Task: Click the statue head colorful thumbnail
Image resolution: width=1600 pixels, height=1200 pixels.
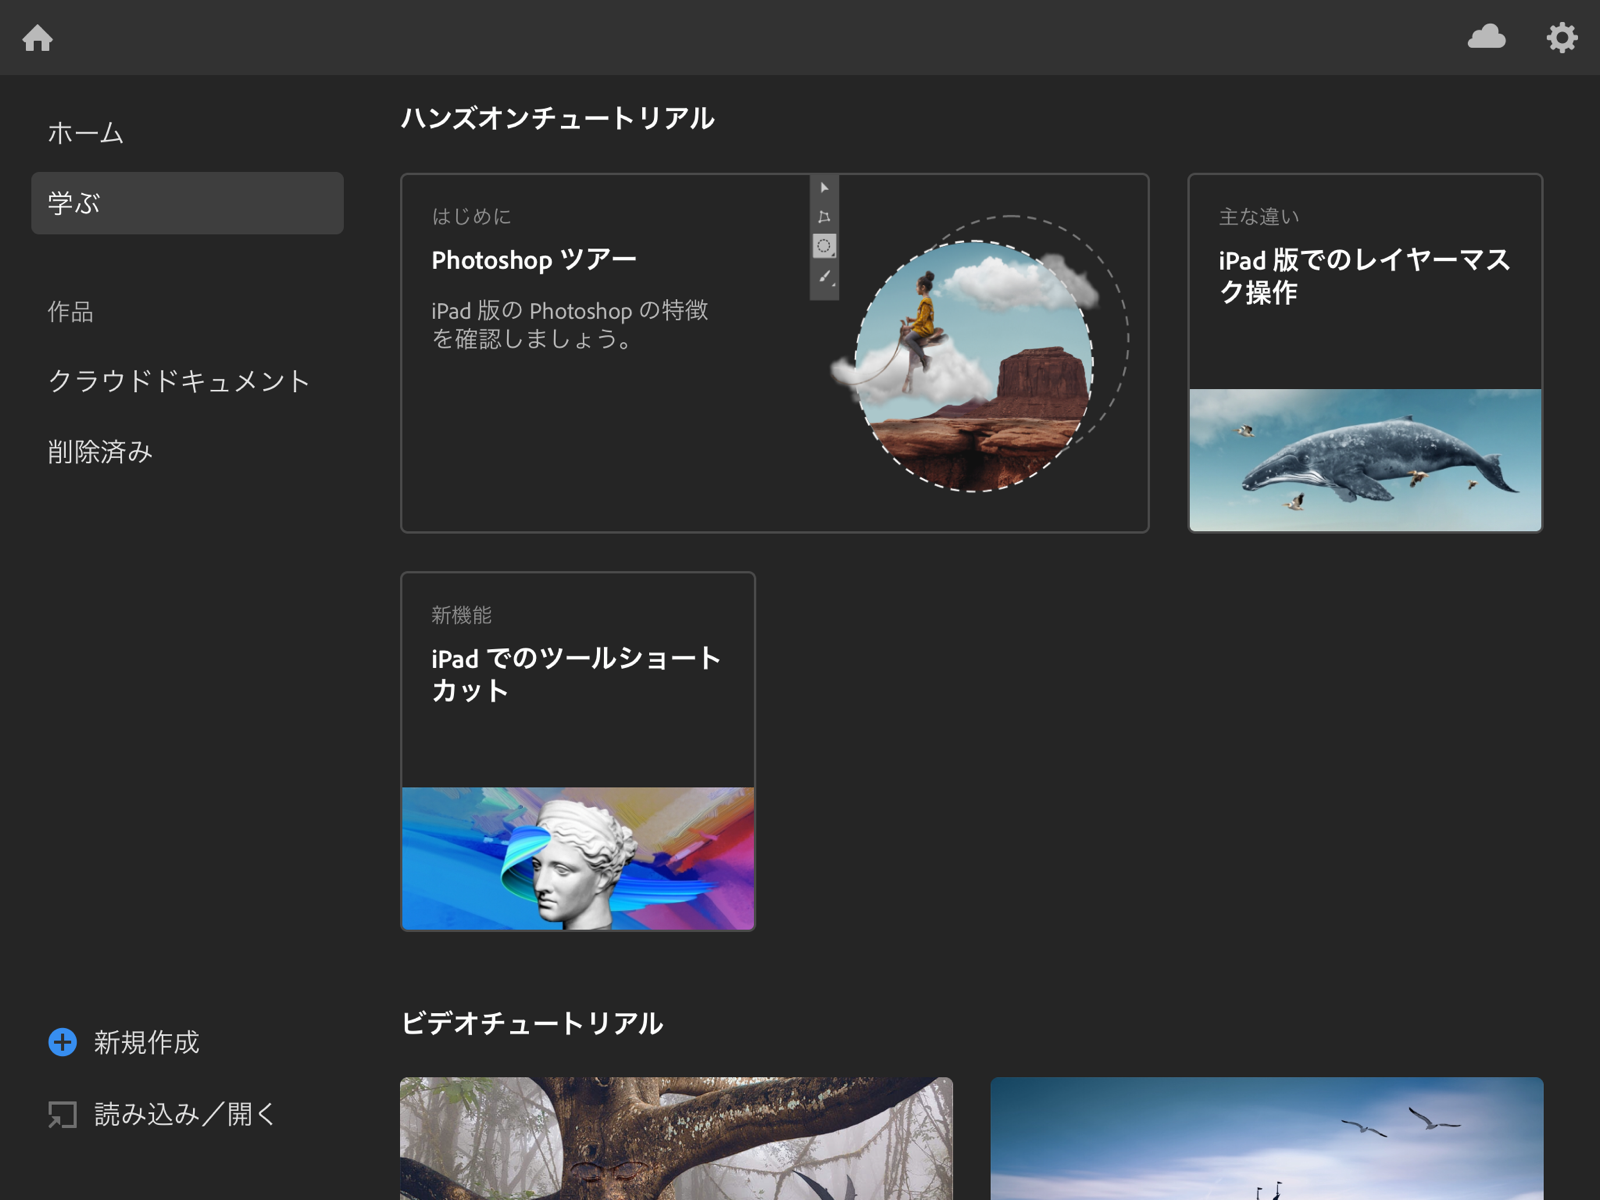Action: click(578, 858)
